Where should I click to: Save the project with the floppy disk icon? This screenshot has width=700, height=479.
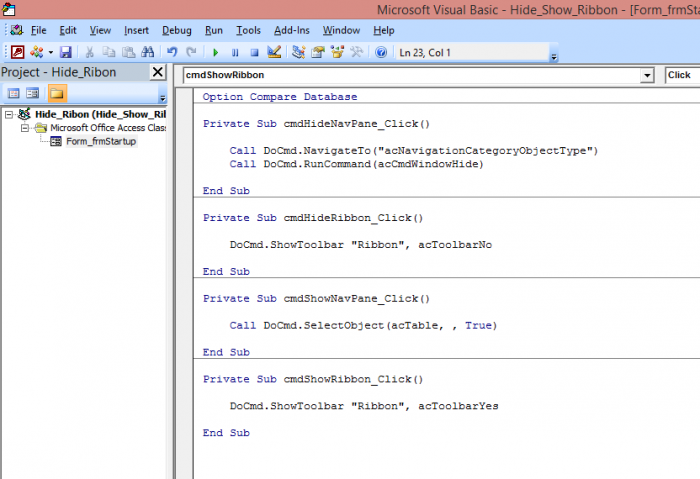pos(65,51)
